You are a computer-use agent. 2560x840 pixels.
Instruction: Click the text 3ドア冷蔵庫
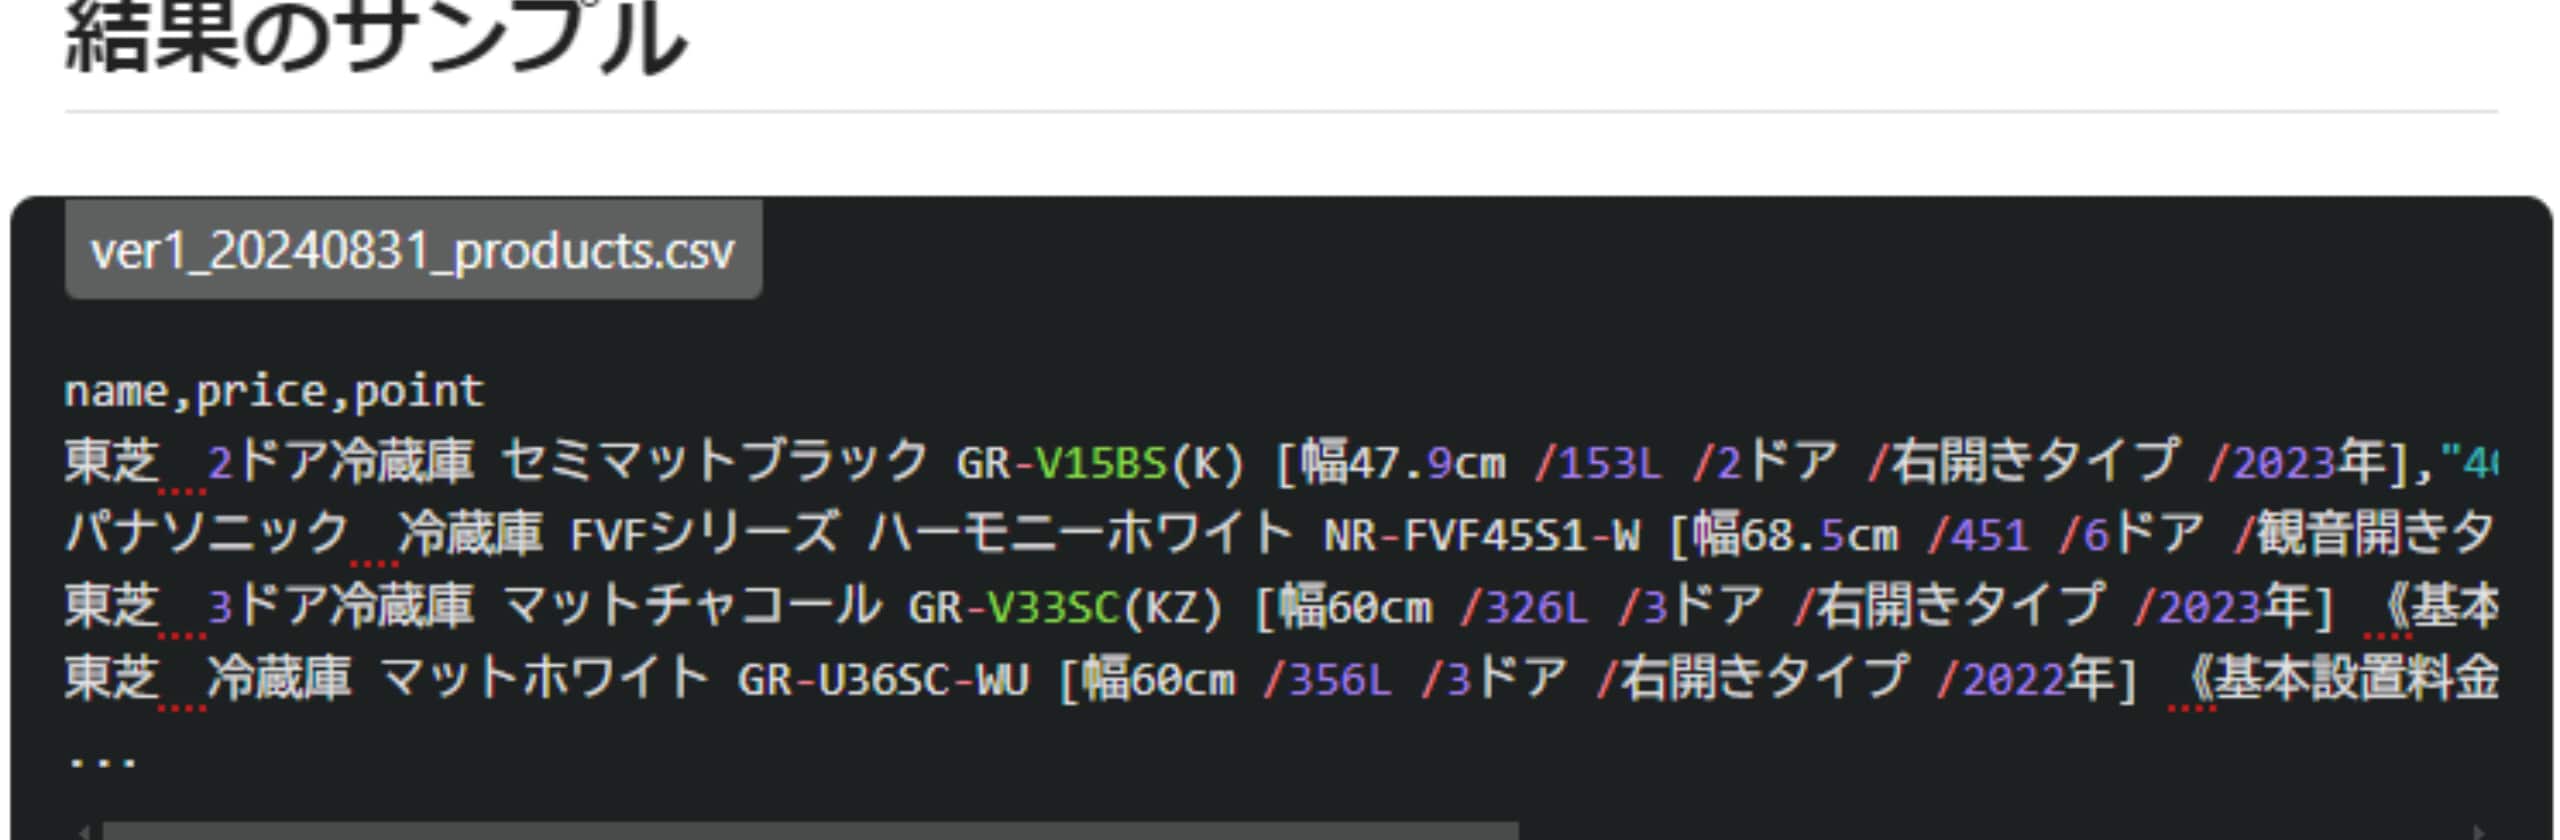(x=340, y=607)
